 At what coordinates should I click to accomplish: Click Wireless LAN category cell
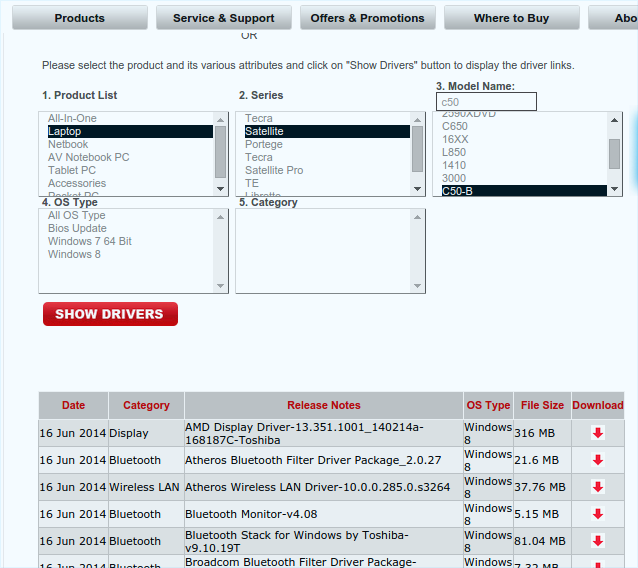coord(144,487)
